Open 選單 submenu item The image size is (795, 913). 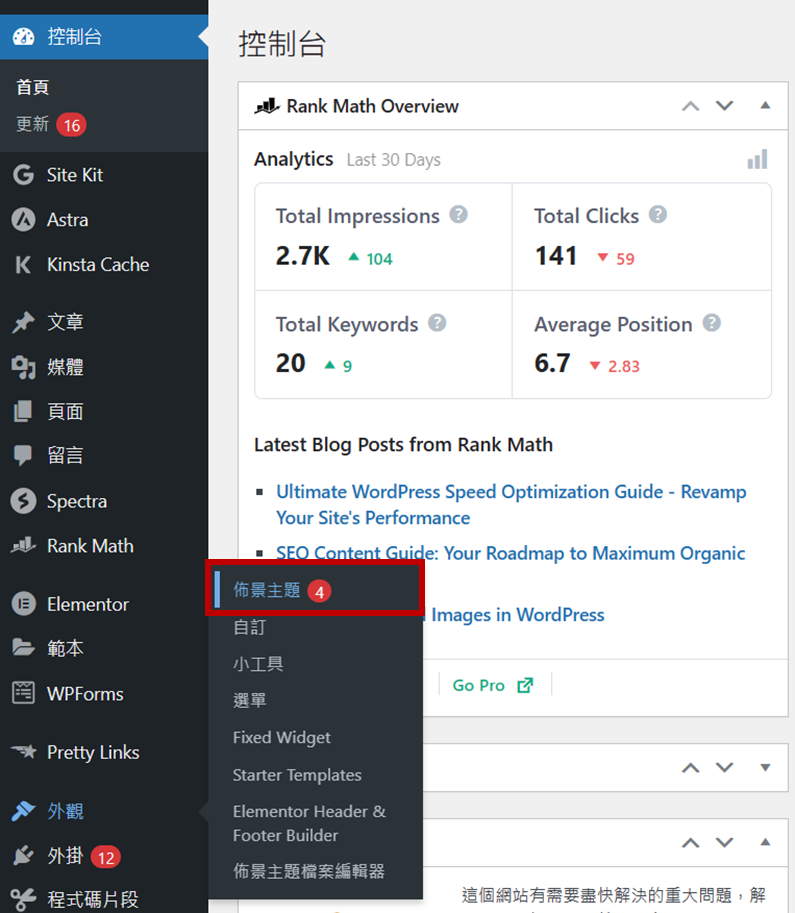(x=250, y=700)
